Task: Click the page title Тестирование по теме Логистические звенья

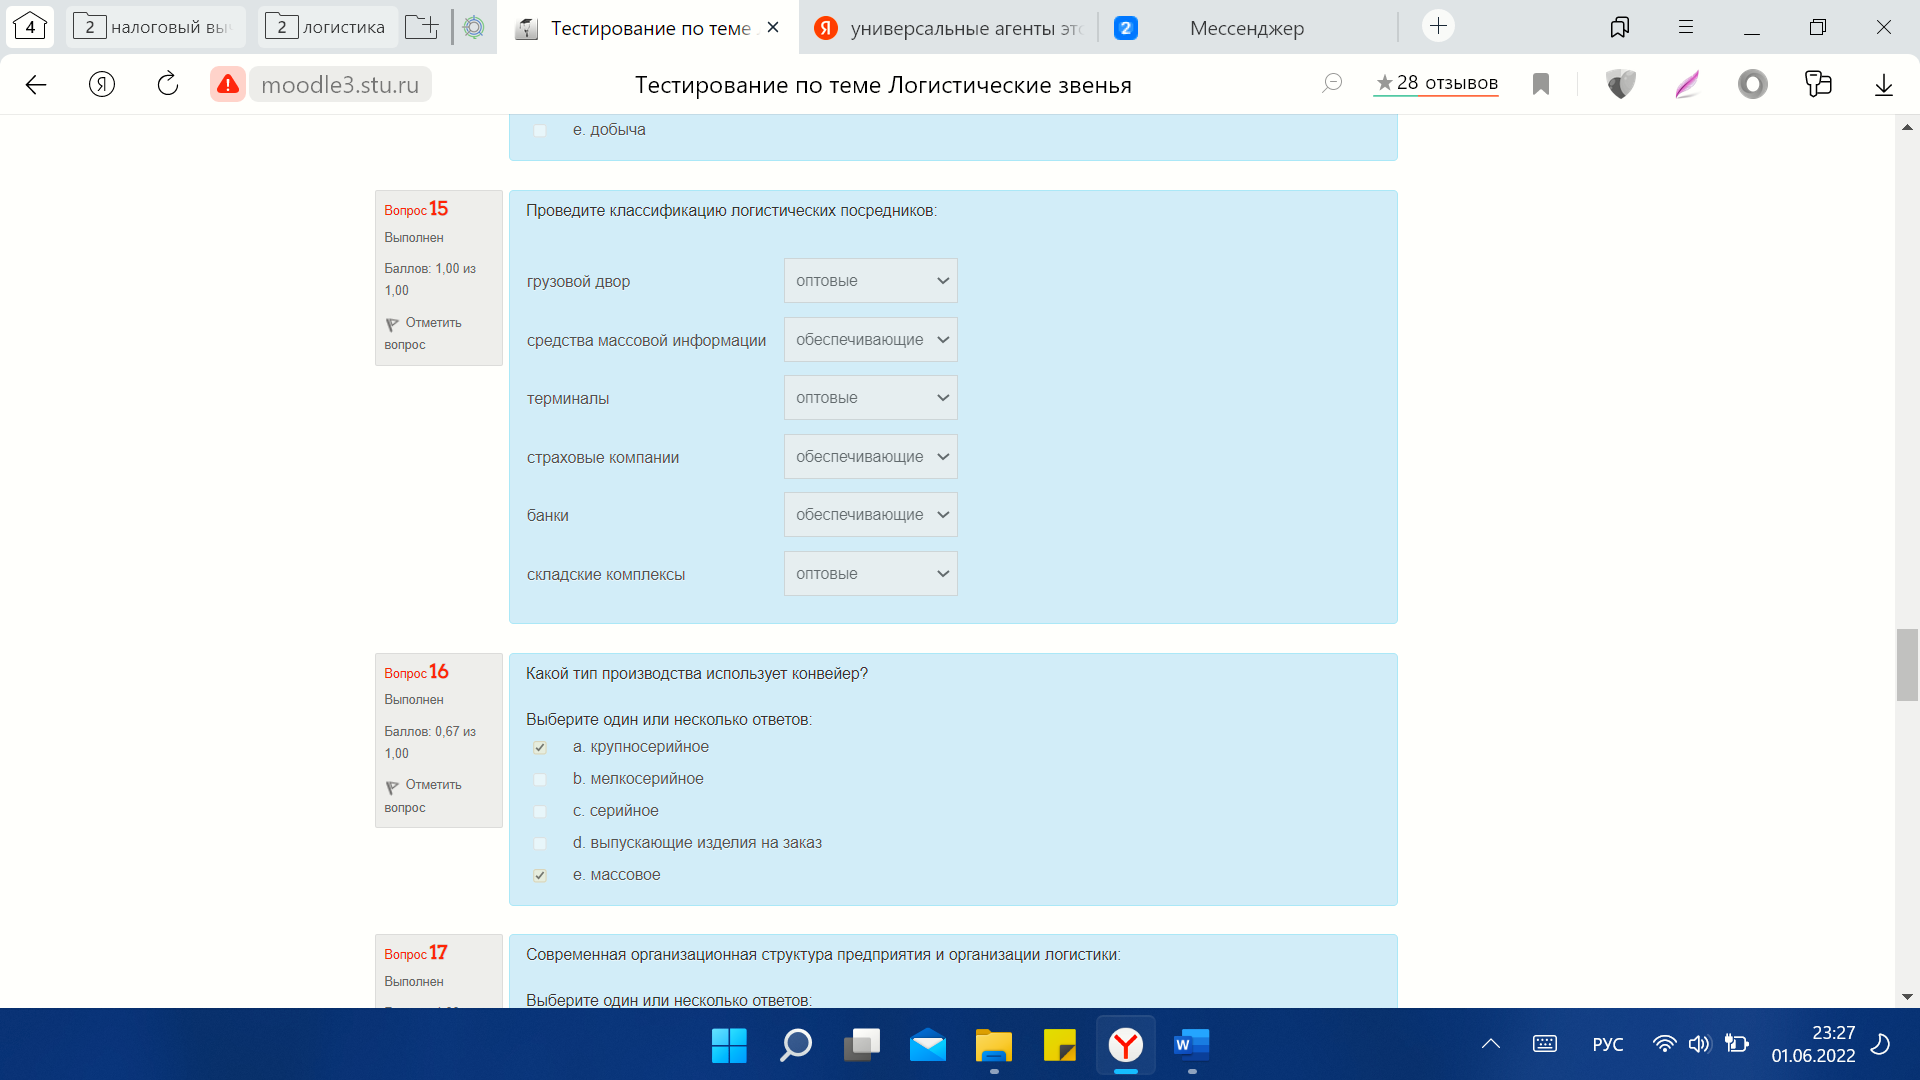Action: 883,85
